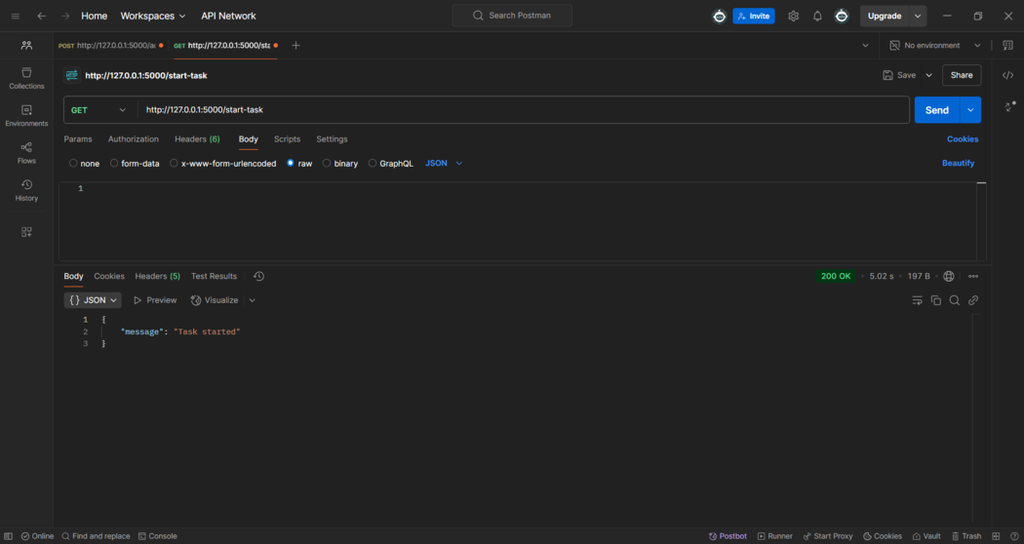The width and height of the screenshot is (1024, 544).
Task: Switch to the Headers request tab
Action: 197,139
